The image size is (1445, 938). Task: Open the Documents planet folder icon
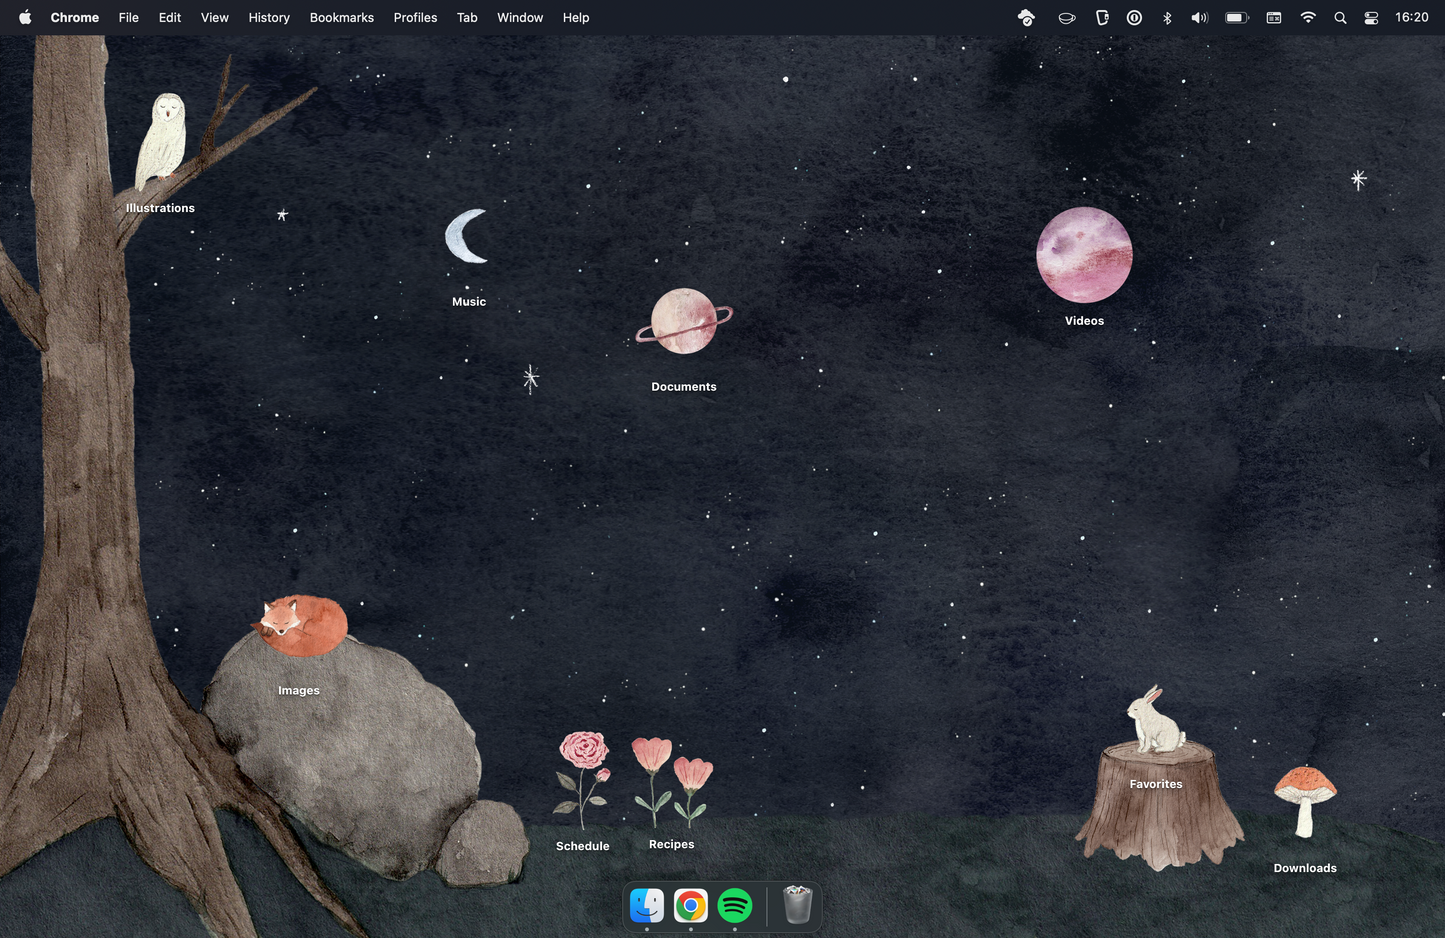pyautogui.click(x=684, y=321)
